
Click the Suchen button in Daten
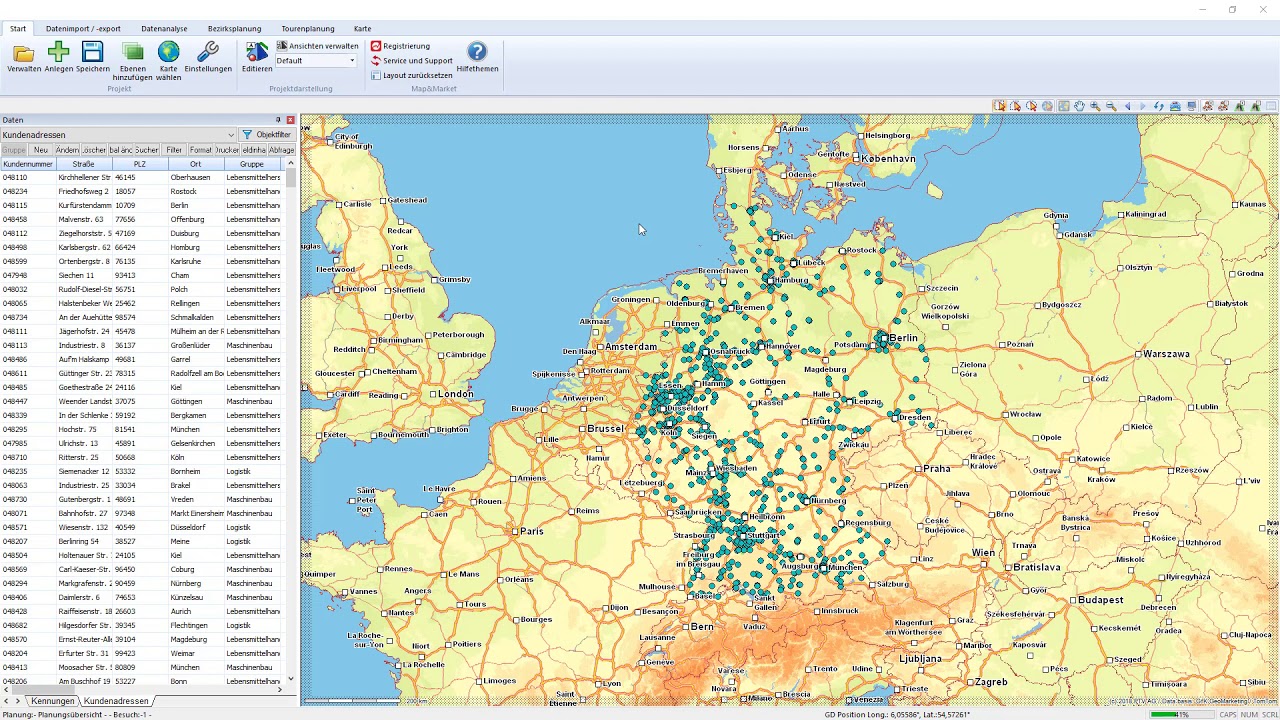click(x=147, y=150)
